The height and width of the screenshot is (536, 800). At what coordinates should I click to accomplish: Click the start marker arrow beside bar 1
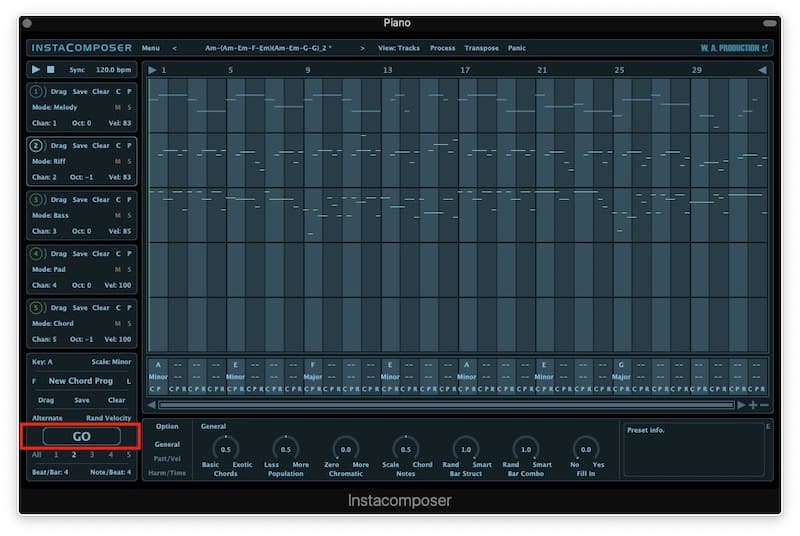152,70
